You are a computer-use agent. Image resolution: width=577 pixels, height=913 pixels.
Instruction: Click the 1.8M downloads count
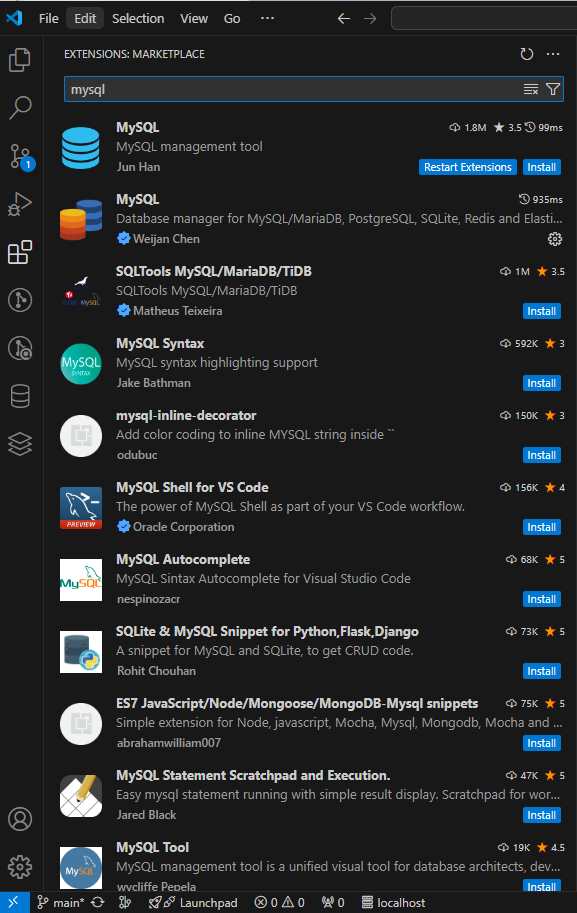(x=468, y=128)
